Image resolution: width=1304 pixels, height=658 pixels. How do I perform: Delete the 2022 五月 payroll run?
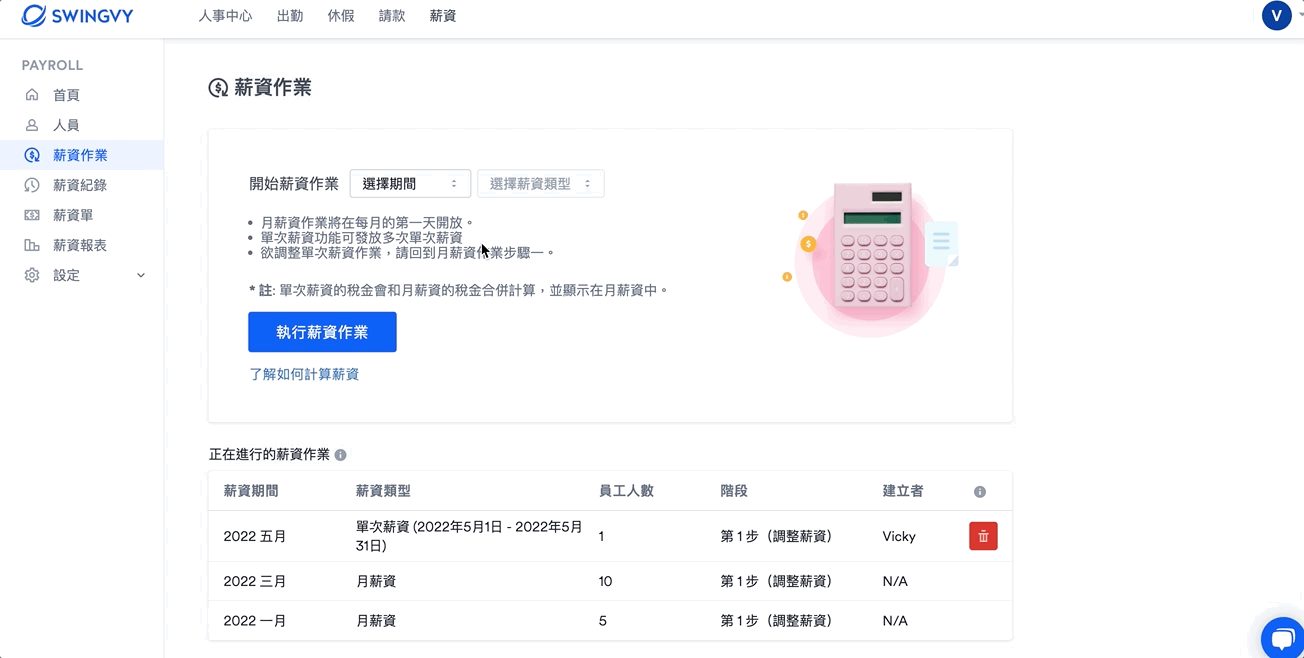[x=983, y=536]
